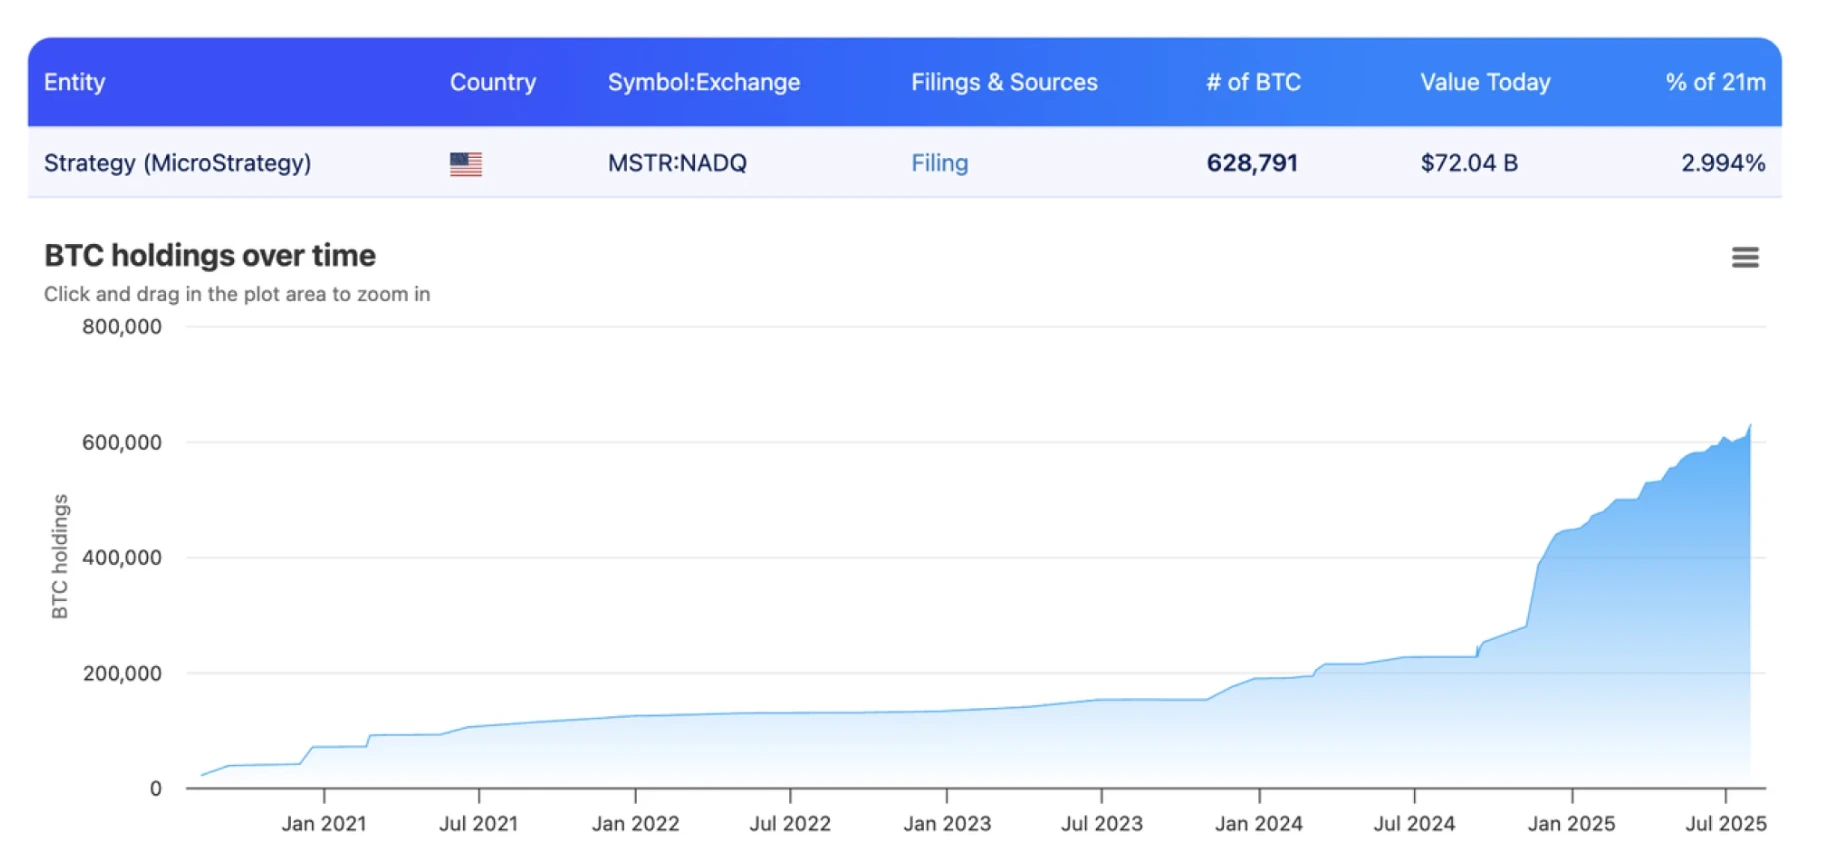
Task: Click the Entity column header
Action: 74,82
